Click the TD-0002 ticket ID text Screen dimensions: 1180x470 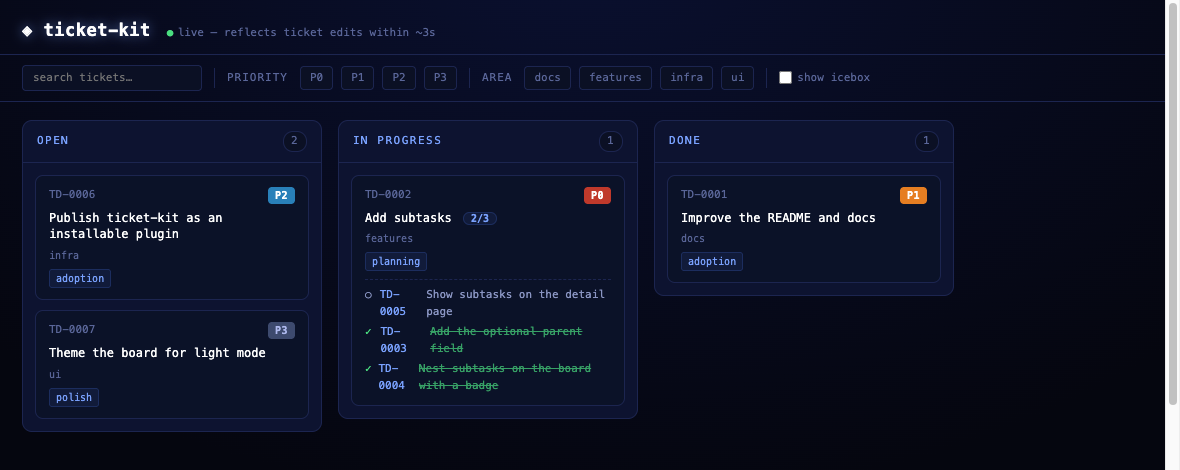tap(388, 194)
